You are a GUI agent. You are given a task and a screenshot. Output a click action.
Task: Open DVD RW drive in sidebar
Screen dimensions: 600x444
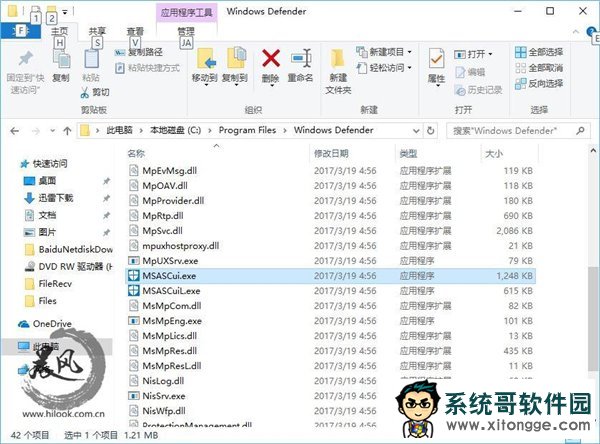click(x=69, y=267)
